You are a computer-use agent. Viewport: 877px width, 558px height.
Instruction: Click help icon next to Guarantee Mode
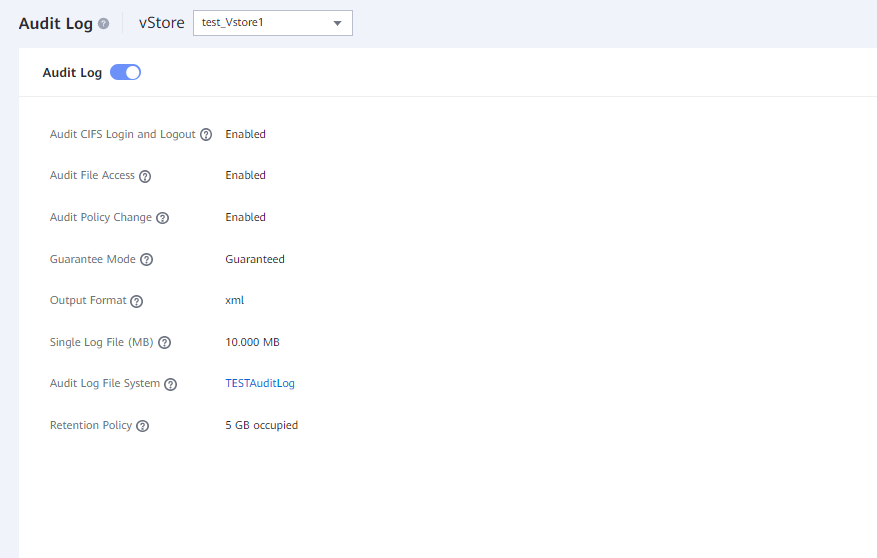coord(146,260)
